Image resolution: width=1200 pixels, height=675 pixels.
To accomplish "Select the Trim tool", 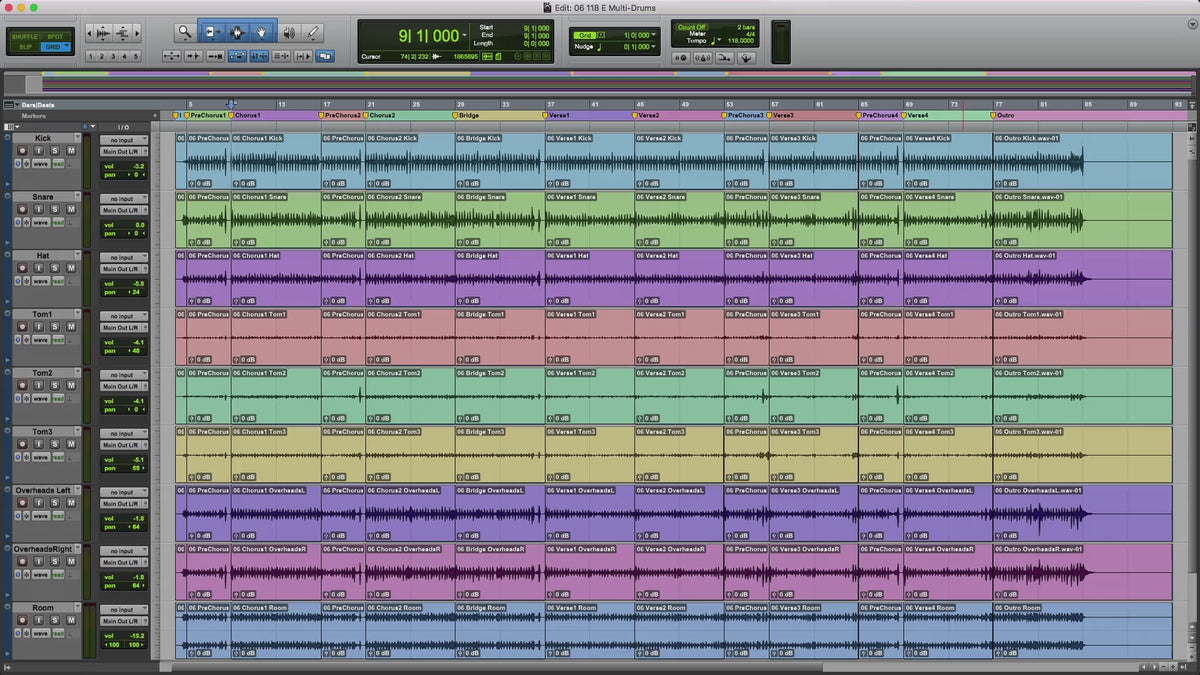I will (213, 32).
